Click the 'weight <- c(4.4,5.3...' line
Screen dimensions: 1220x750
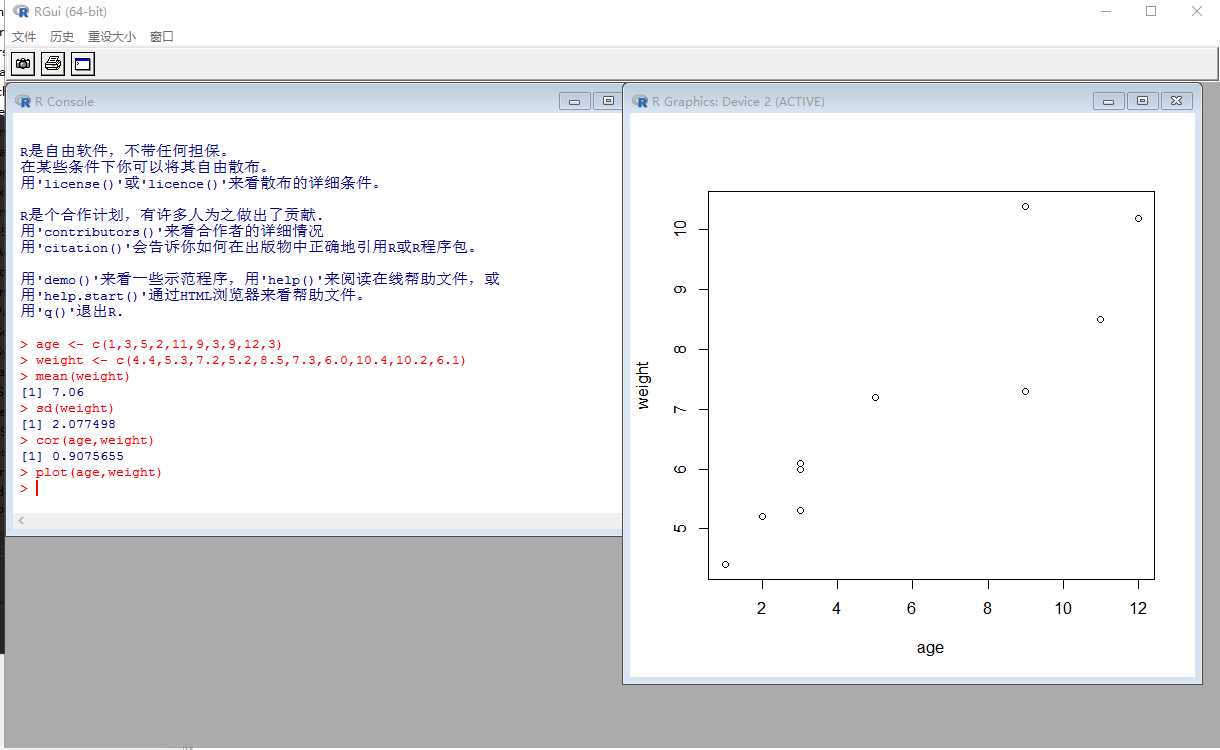243,360
